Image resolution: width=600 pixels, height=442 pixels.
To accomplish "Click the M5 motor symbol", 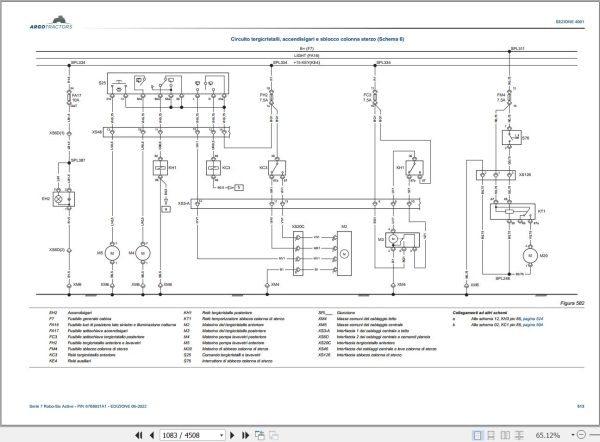I will pyautogui.click(x=112, y=253).
